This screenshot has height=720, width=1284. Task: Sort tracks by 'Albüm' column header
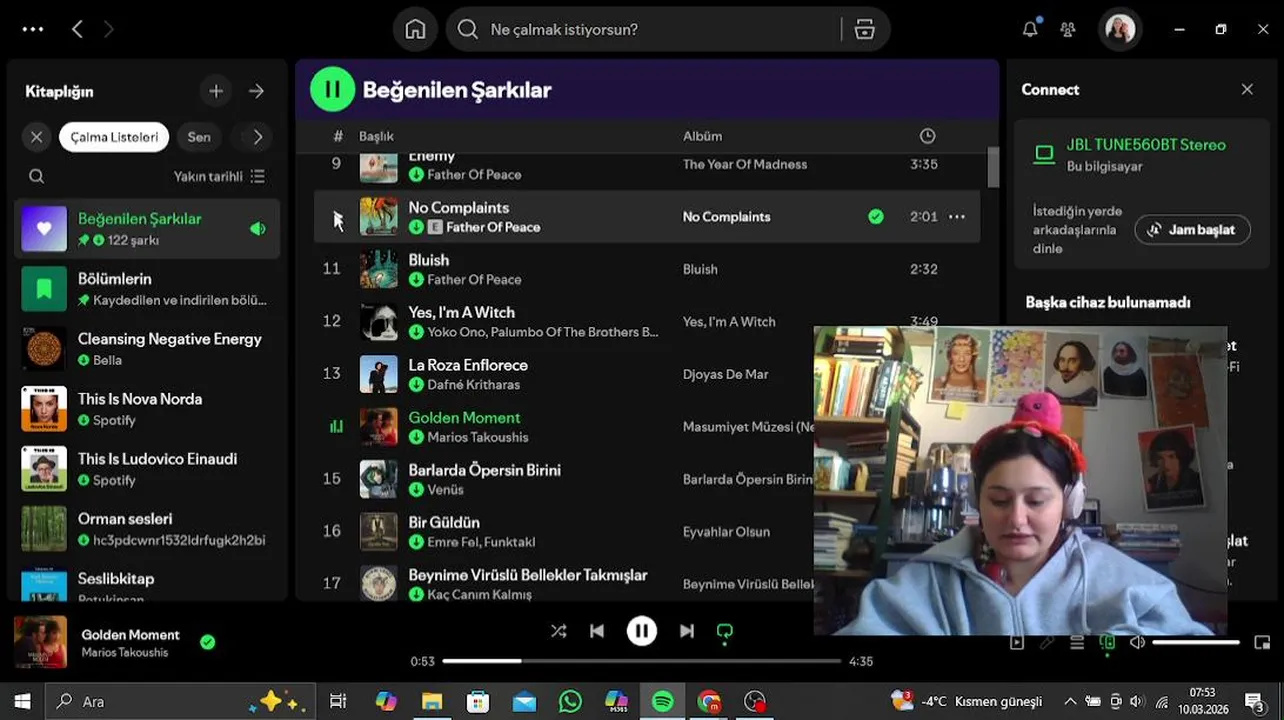[702, 136]
